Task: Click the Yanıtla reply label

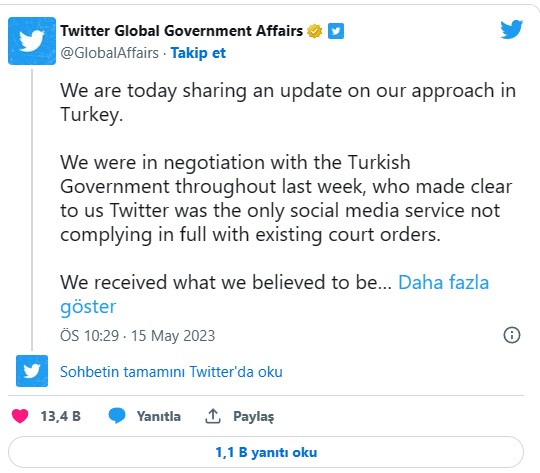Action: (x=158, y=416)
